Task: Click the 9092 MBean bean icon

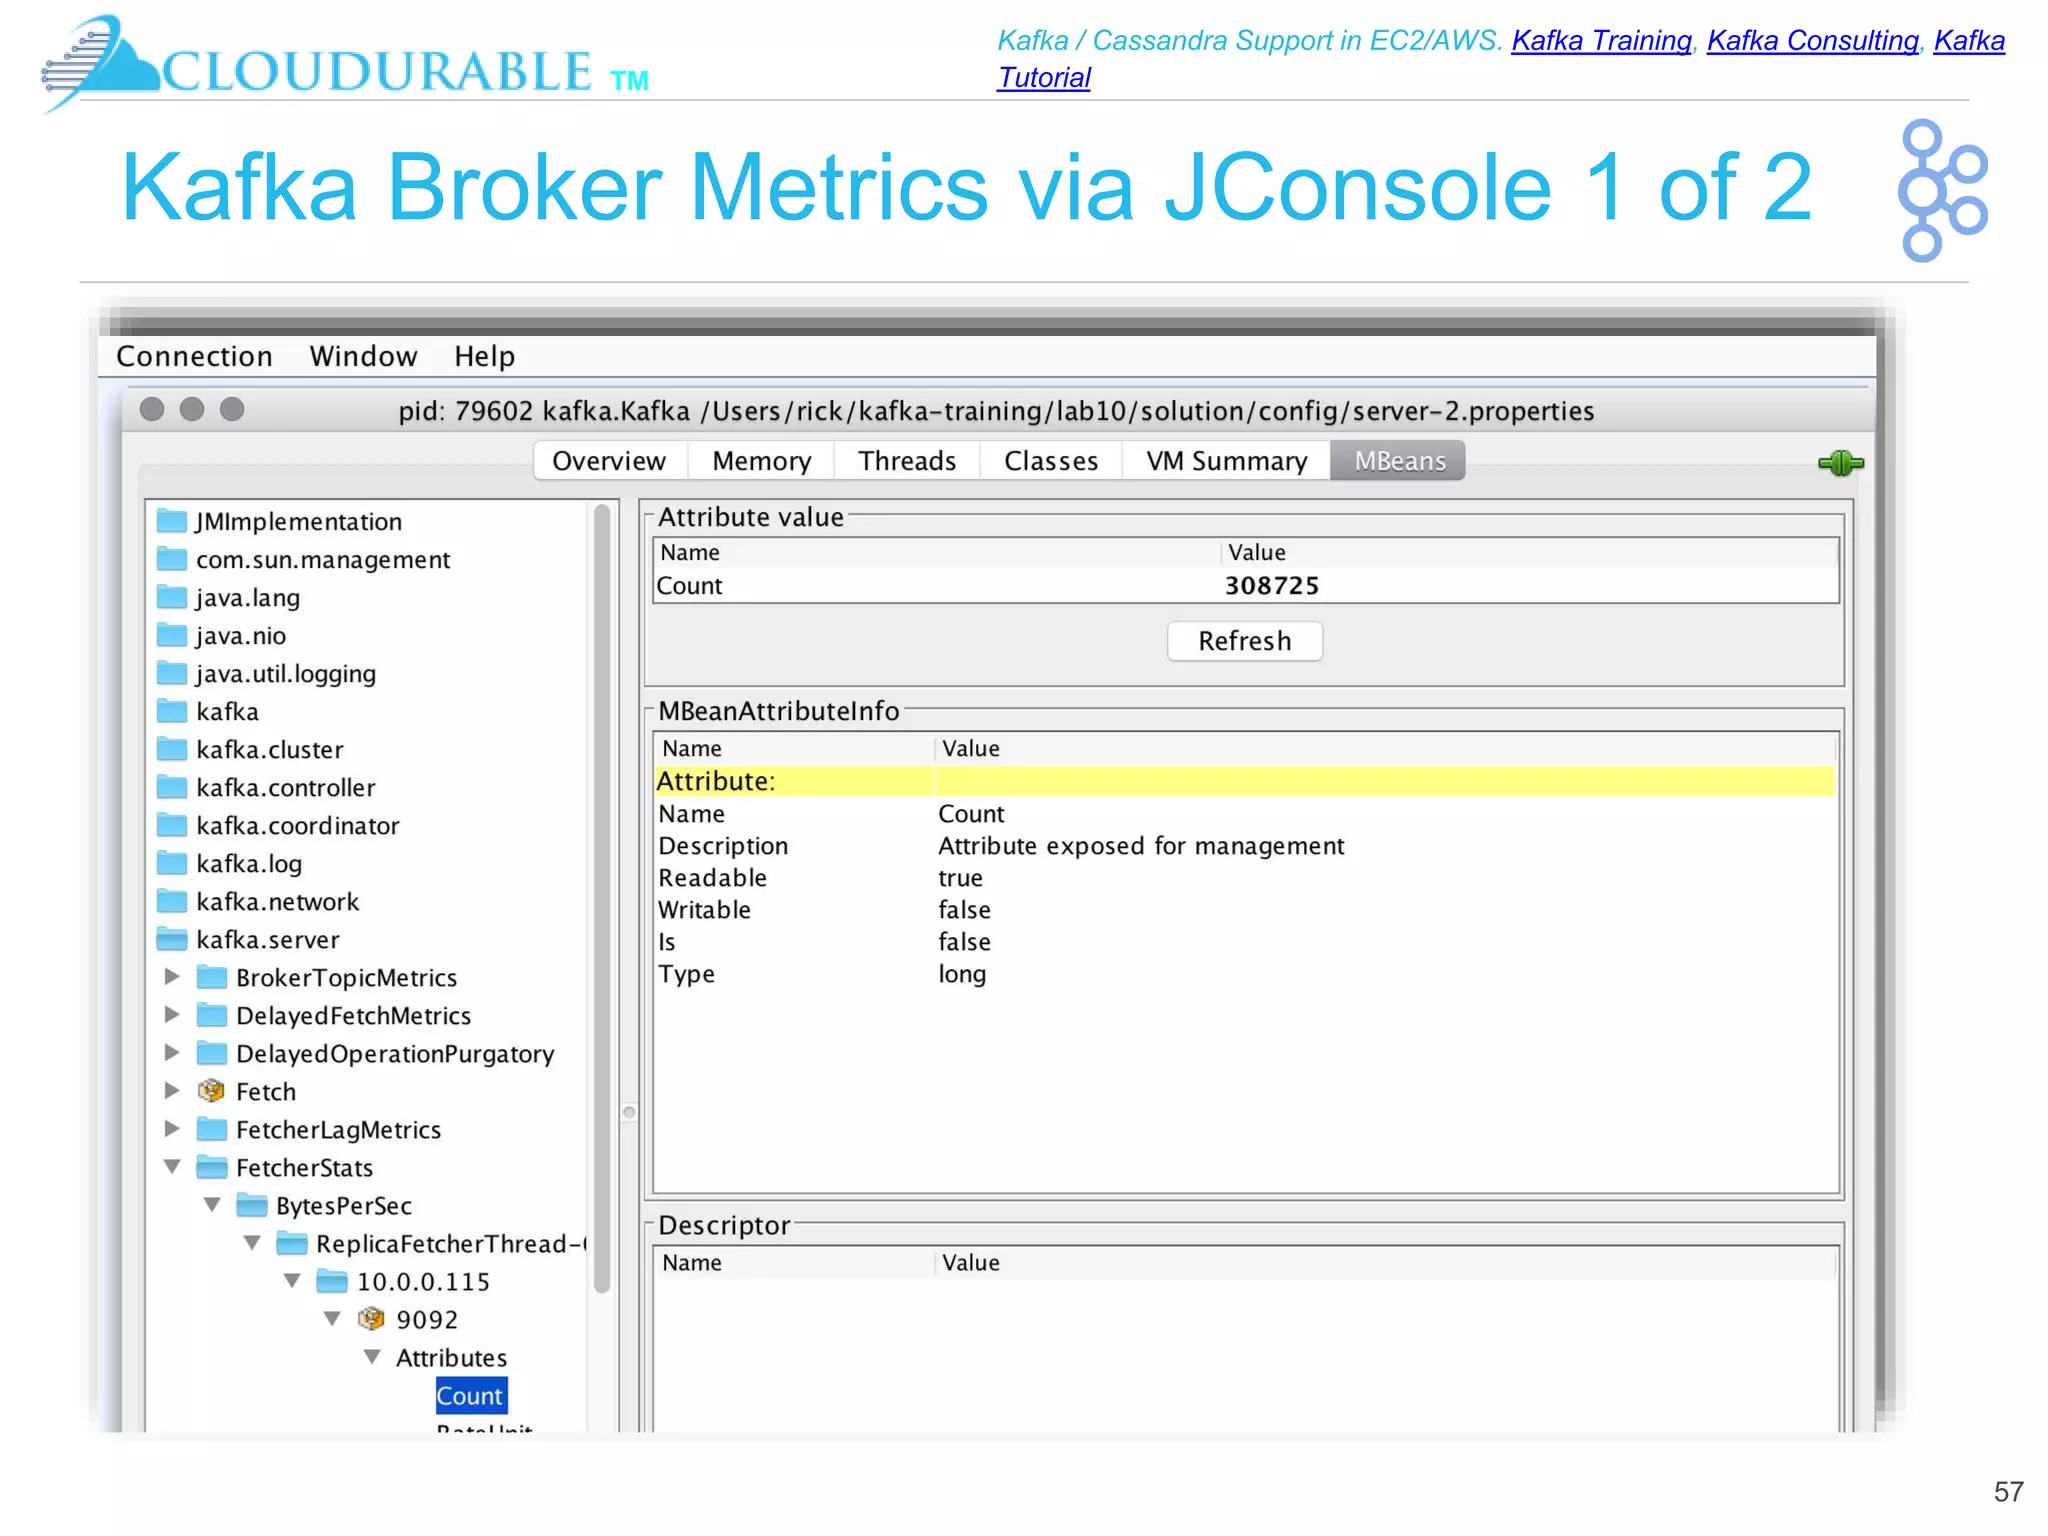Action: [371, 1319]
